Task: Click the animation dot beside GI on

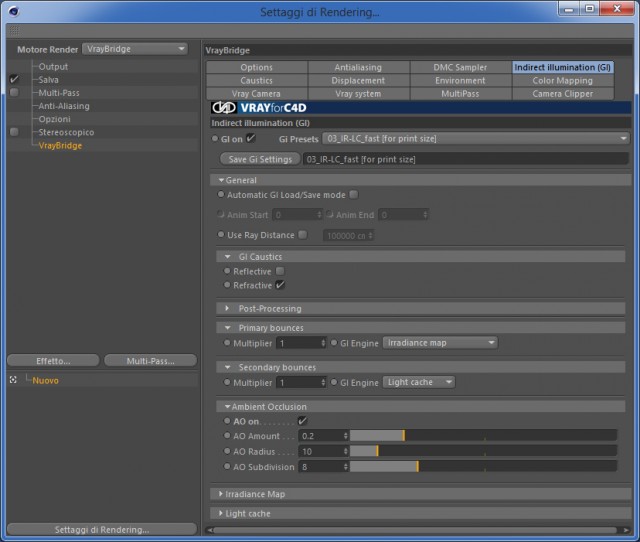Action: (215, 139)
